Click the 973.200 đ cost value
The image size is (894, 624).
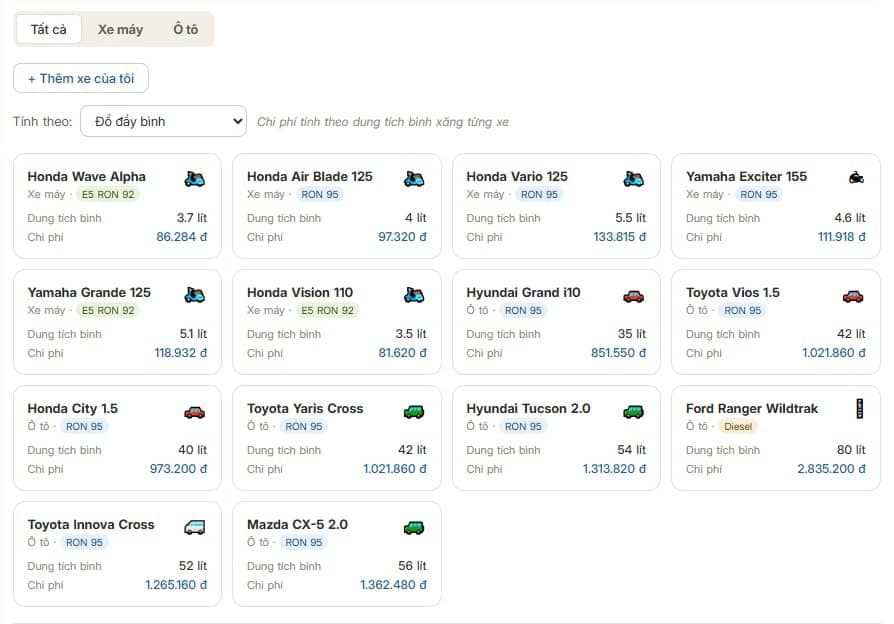178,468
